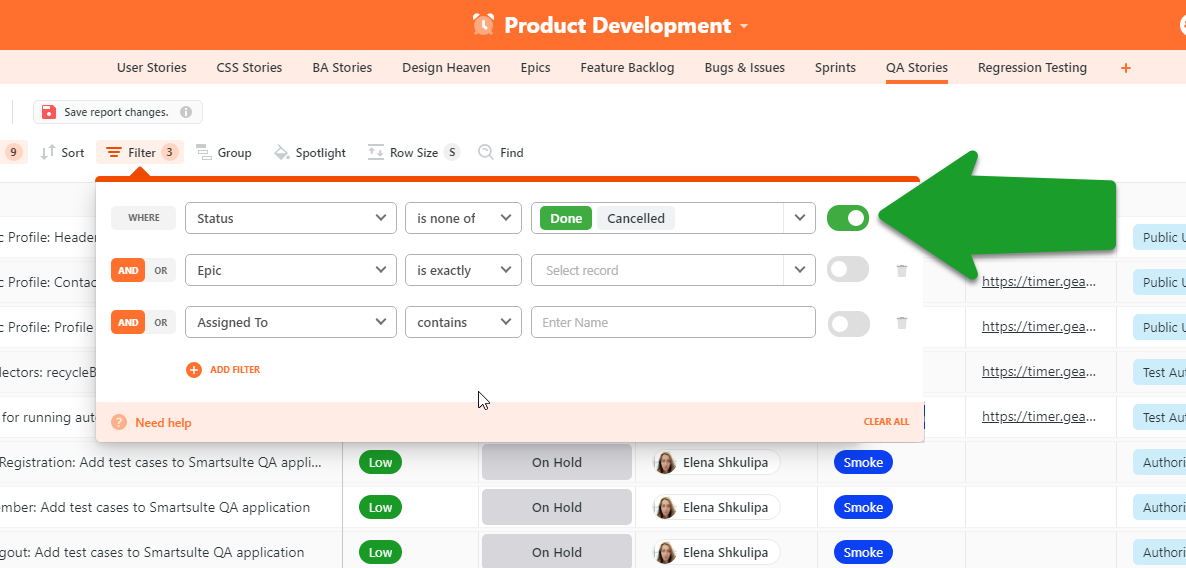Screen dimensions: 1186x568
Task: Select the QA Stories tab
Action: [917, 67]
